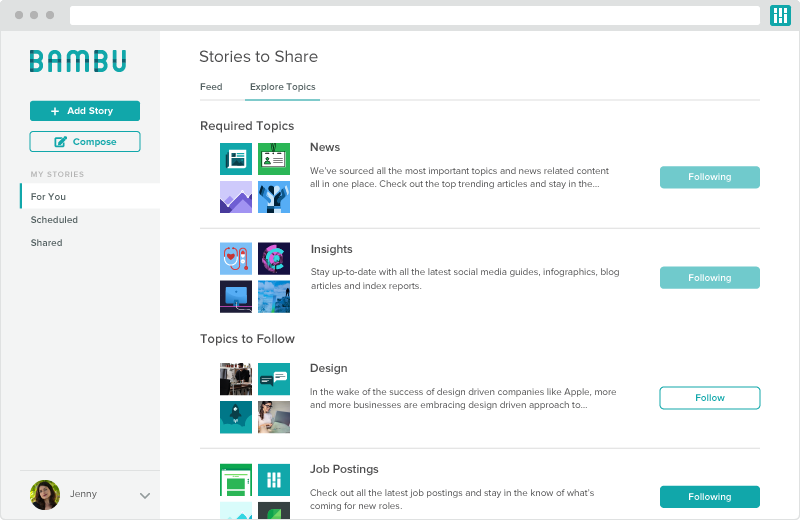This screenshot has height=520, width=800.
Task: Click the Design description text
Action: [463, 398]
